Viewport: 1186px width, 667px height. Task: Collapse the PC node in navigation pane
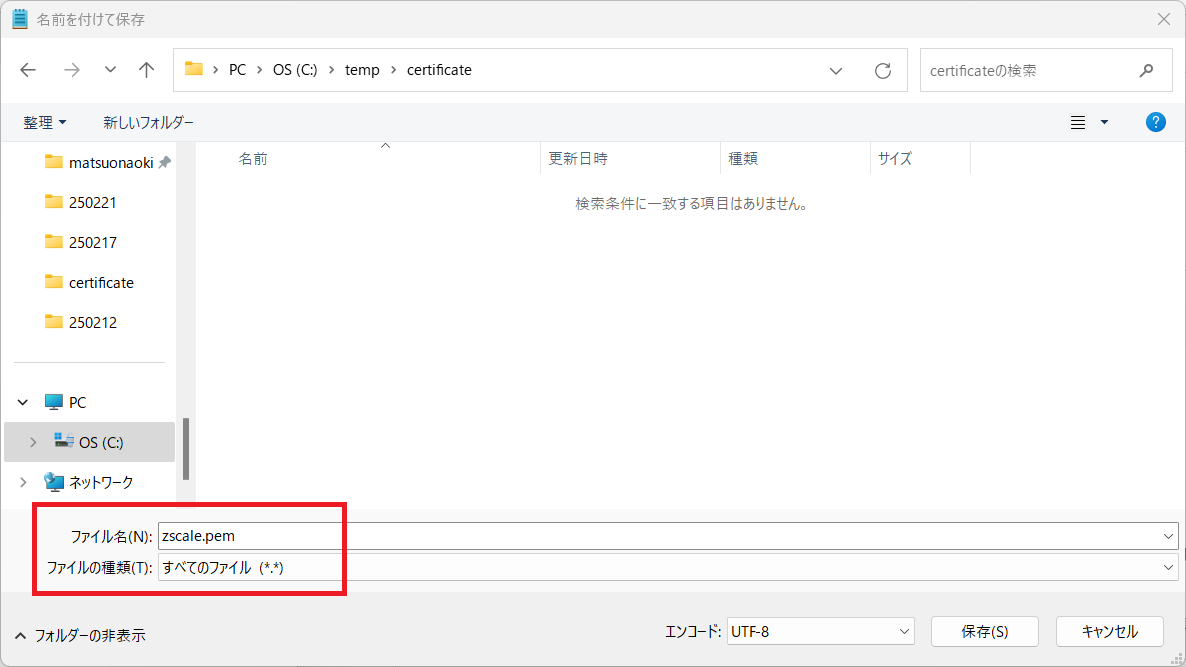click(22, 401)
